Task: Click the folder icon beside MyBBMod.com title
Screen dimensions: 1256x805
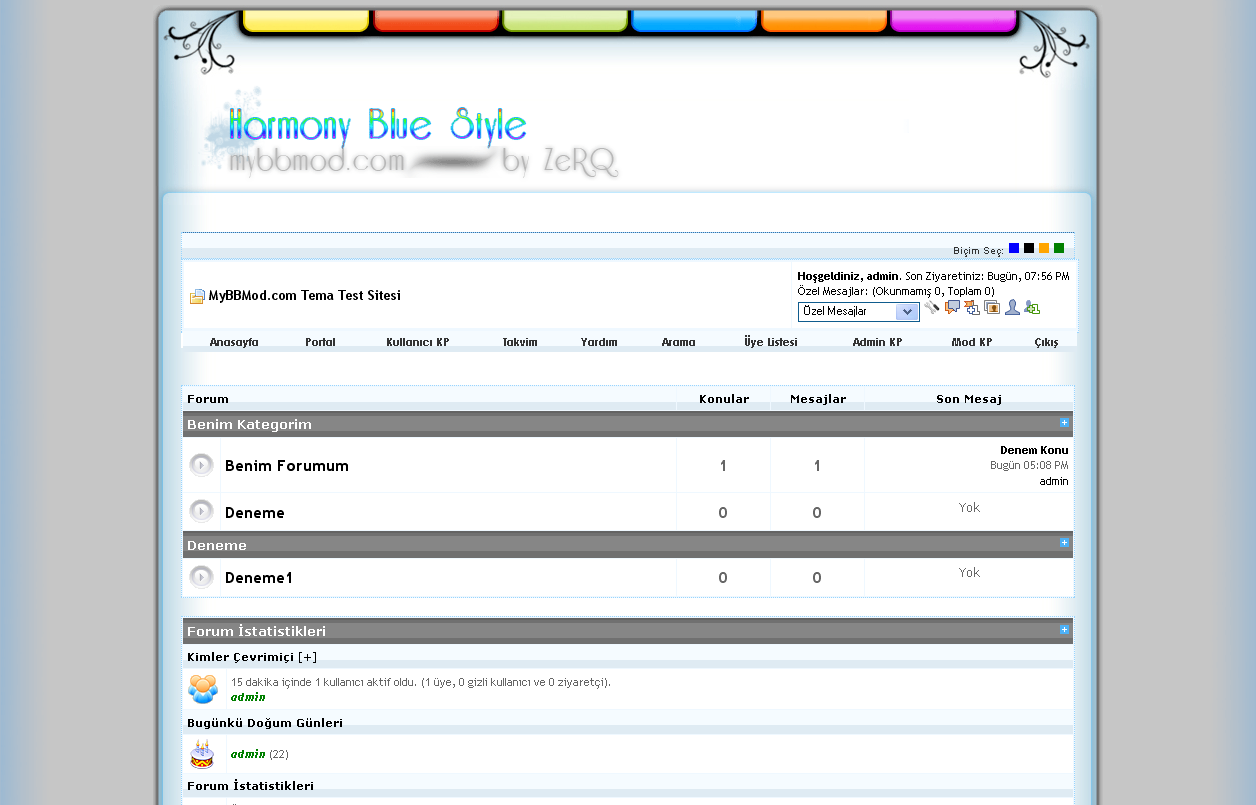Action: pyautogui.click(x=197, y=296)
